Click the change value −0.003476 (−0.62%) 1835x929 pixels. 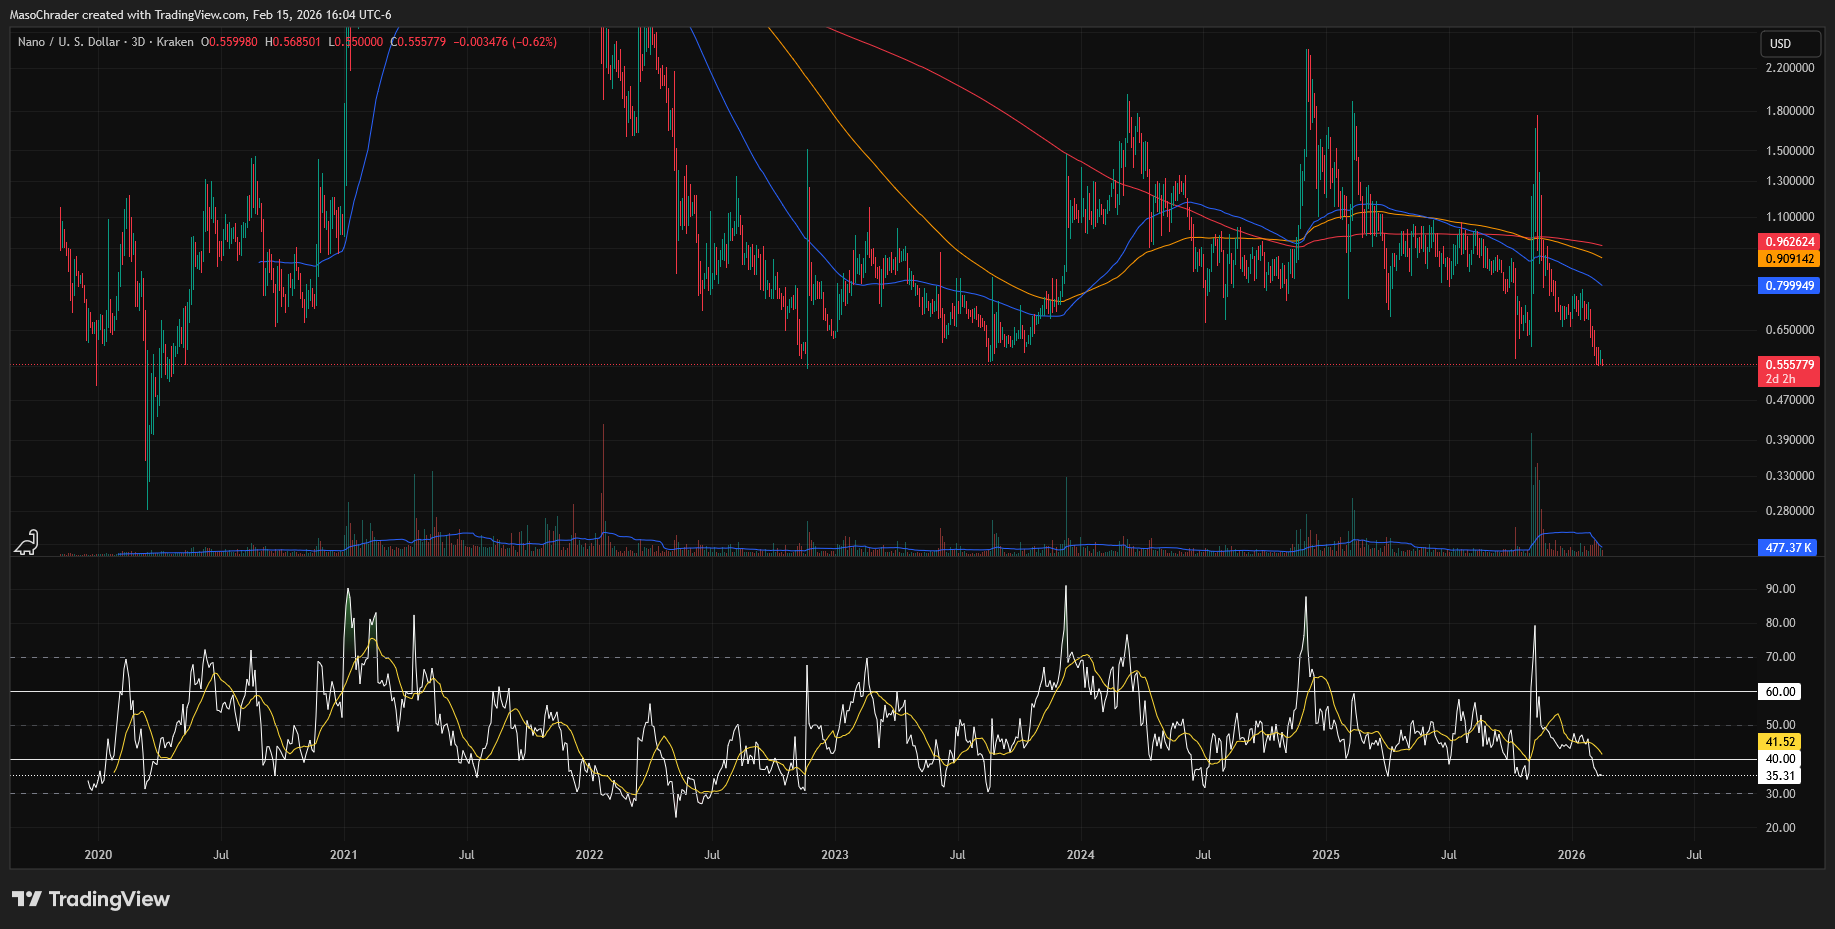[x=505, y=42]
